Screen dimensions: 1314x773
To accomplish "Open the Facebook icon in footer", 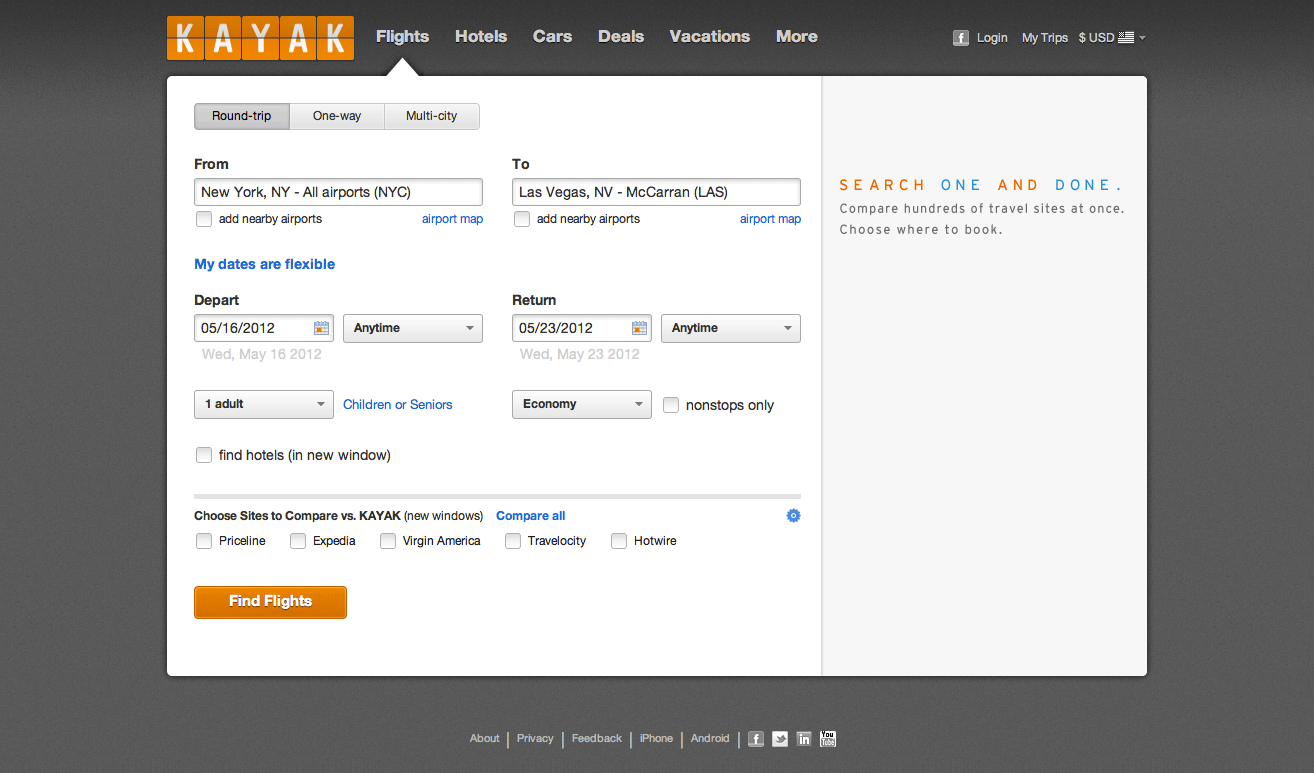I will [756, 739].
